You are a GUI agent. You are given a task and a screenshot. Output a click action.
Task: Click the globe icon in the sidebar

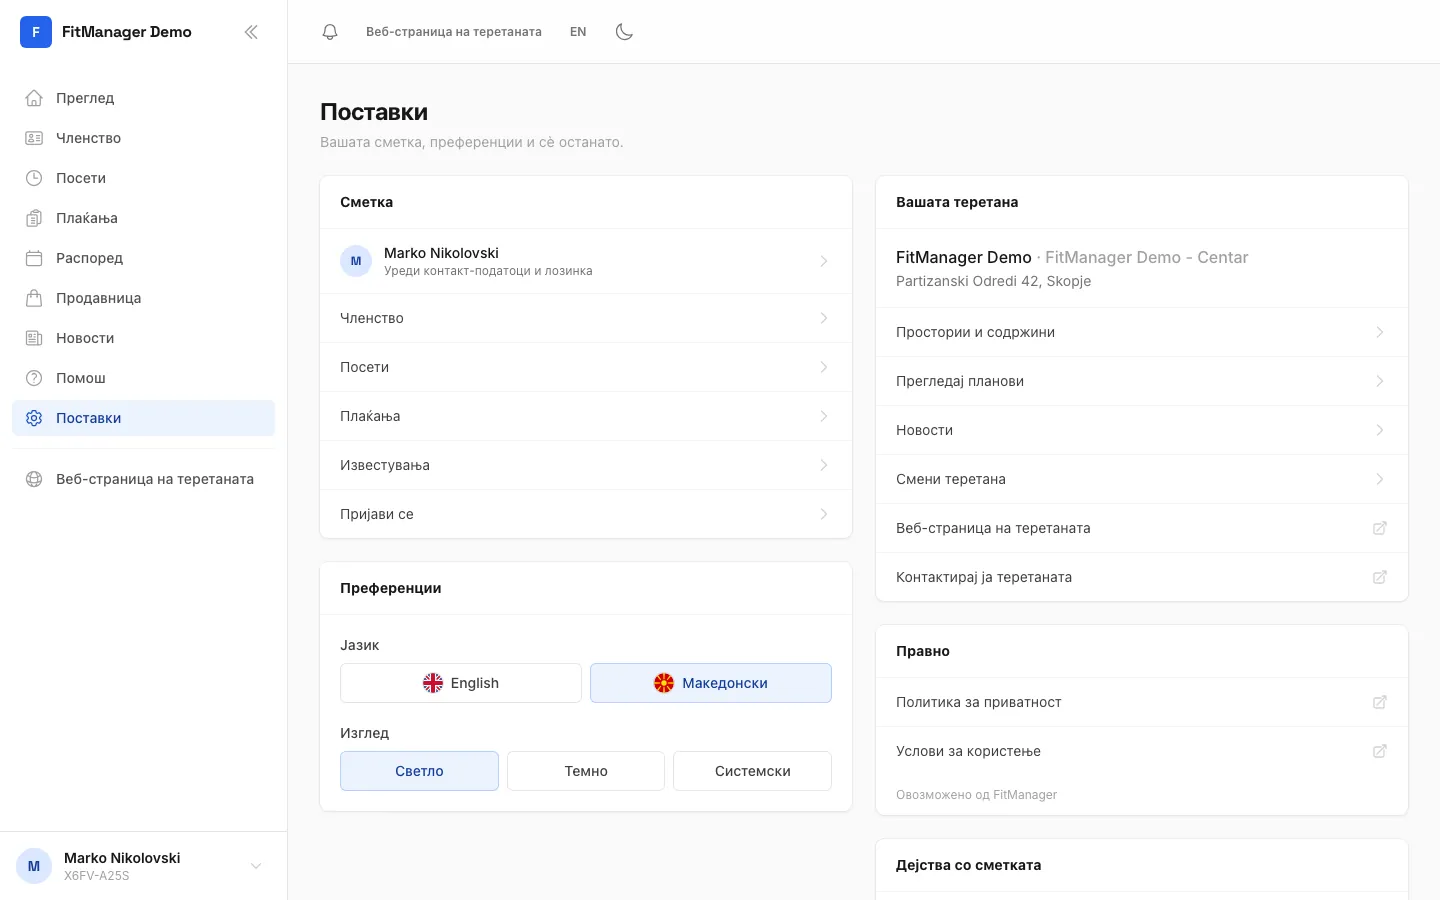(x=34, y=479)
